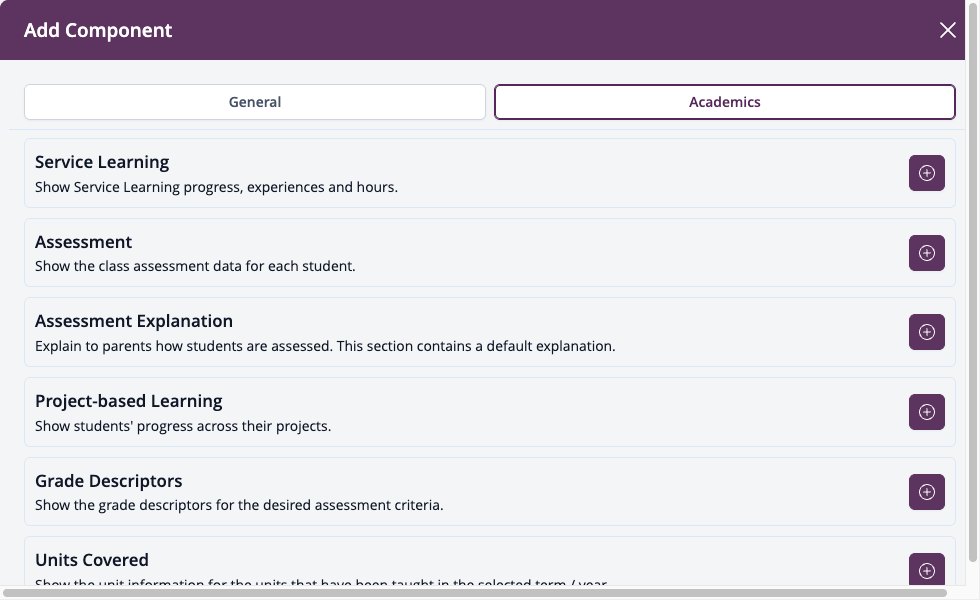980x600 pixels.
Task: Close the Add Component dialog
Action: 948,30
